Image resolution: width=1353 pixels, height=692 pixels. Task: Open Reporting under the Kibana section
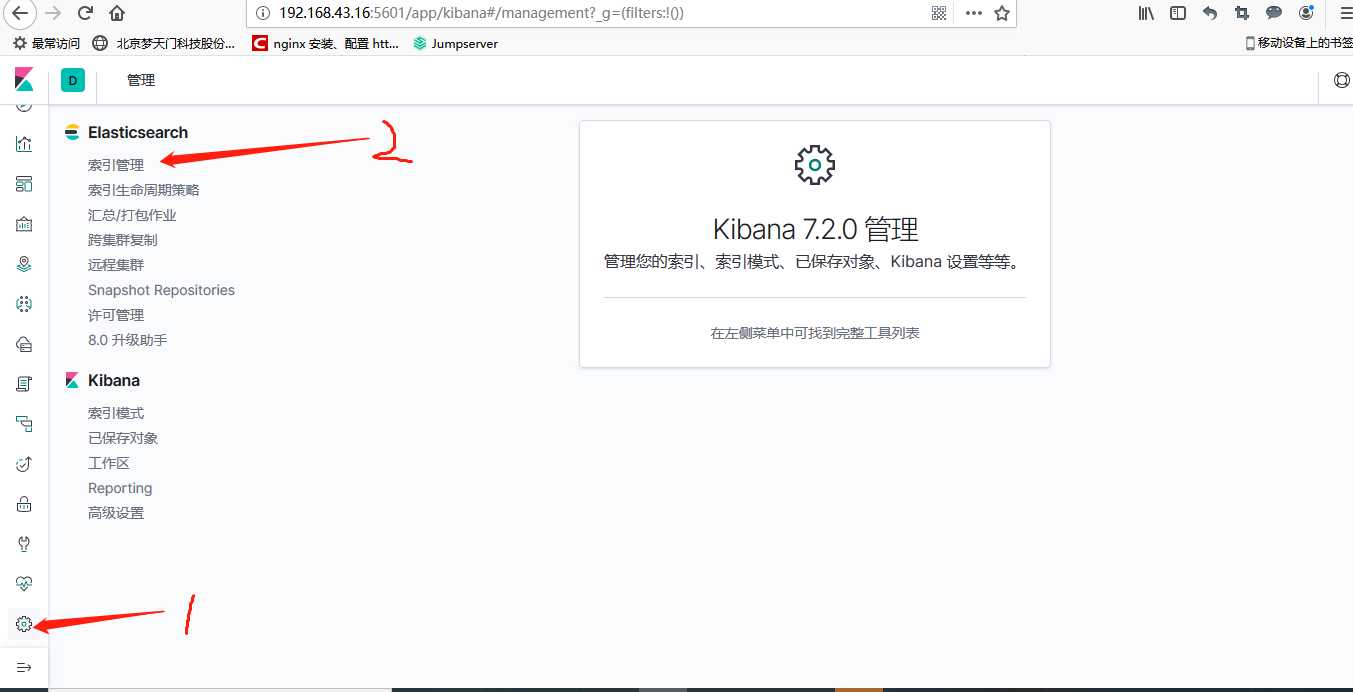click(x=120, y=488)
